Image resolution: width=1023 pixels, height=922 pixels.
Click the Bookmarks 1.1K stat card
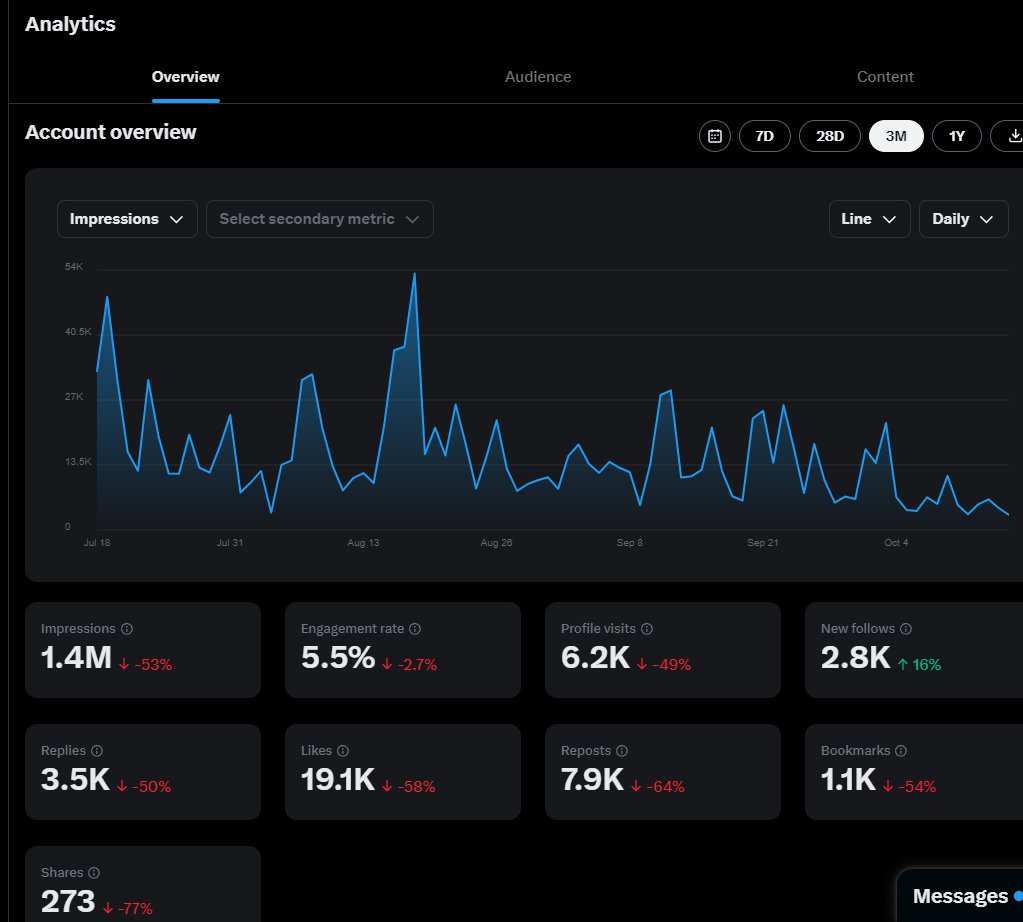click(914, 772)
